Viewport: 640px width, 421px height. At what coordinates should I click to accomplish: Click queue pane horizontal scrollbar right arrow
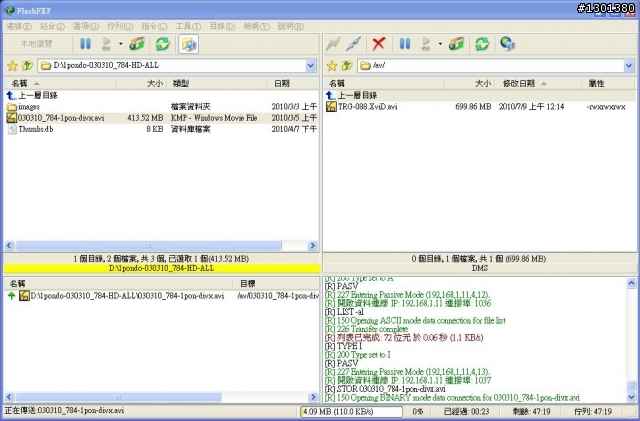point(313,397)
